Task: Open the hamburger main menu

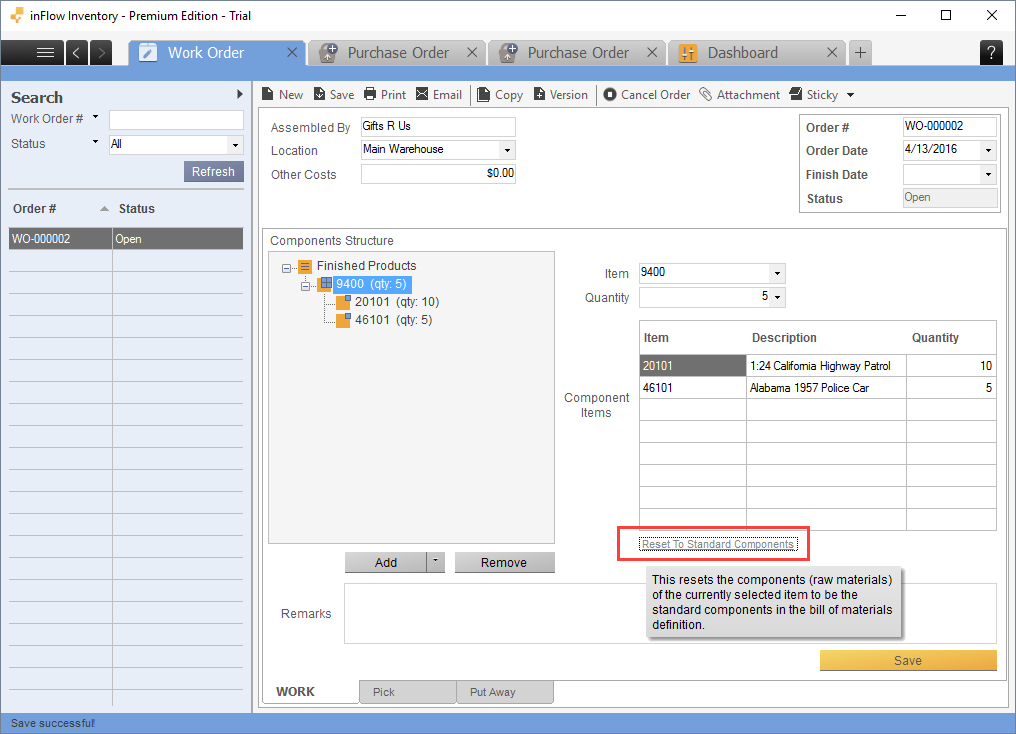Action: 45,52
